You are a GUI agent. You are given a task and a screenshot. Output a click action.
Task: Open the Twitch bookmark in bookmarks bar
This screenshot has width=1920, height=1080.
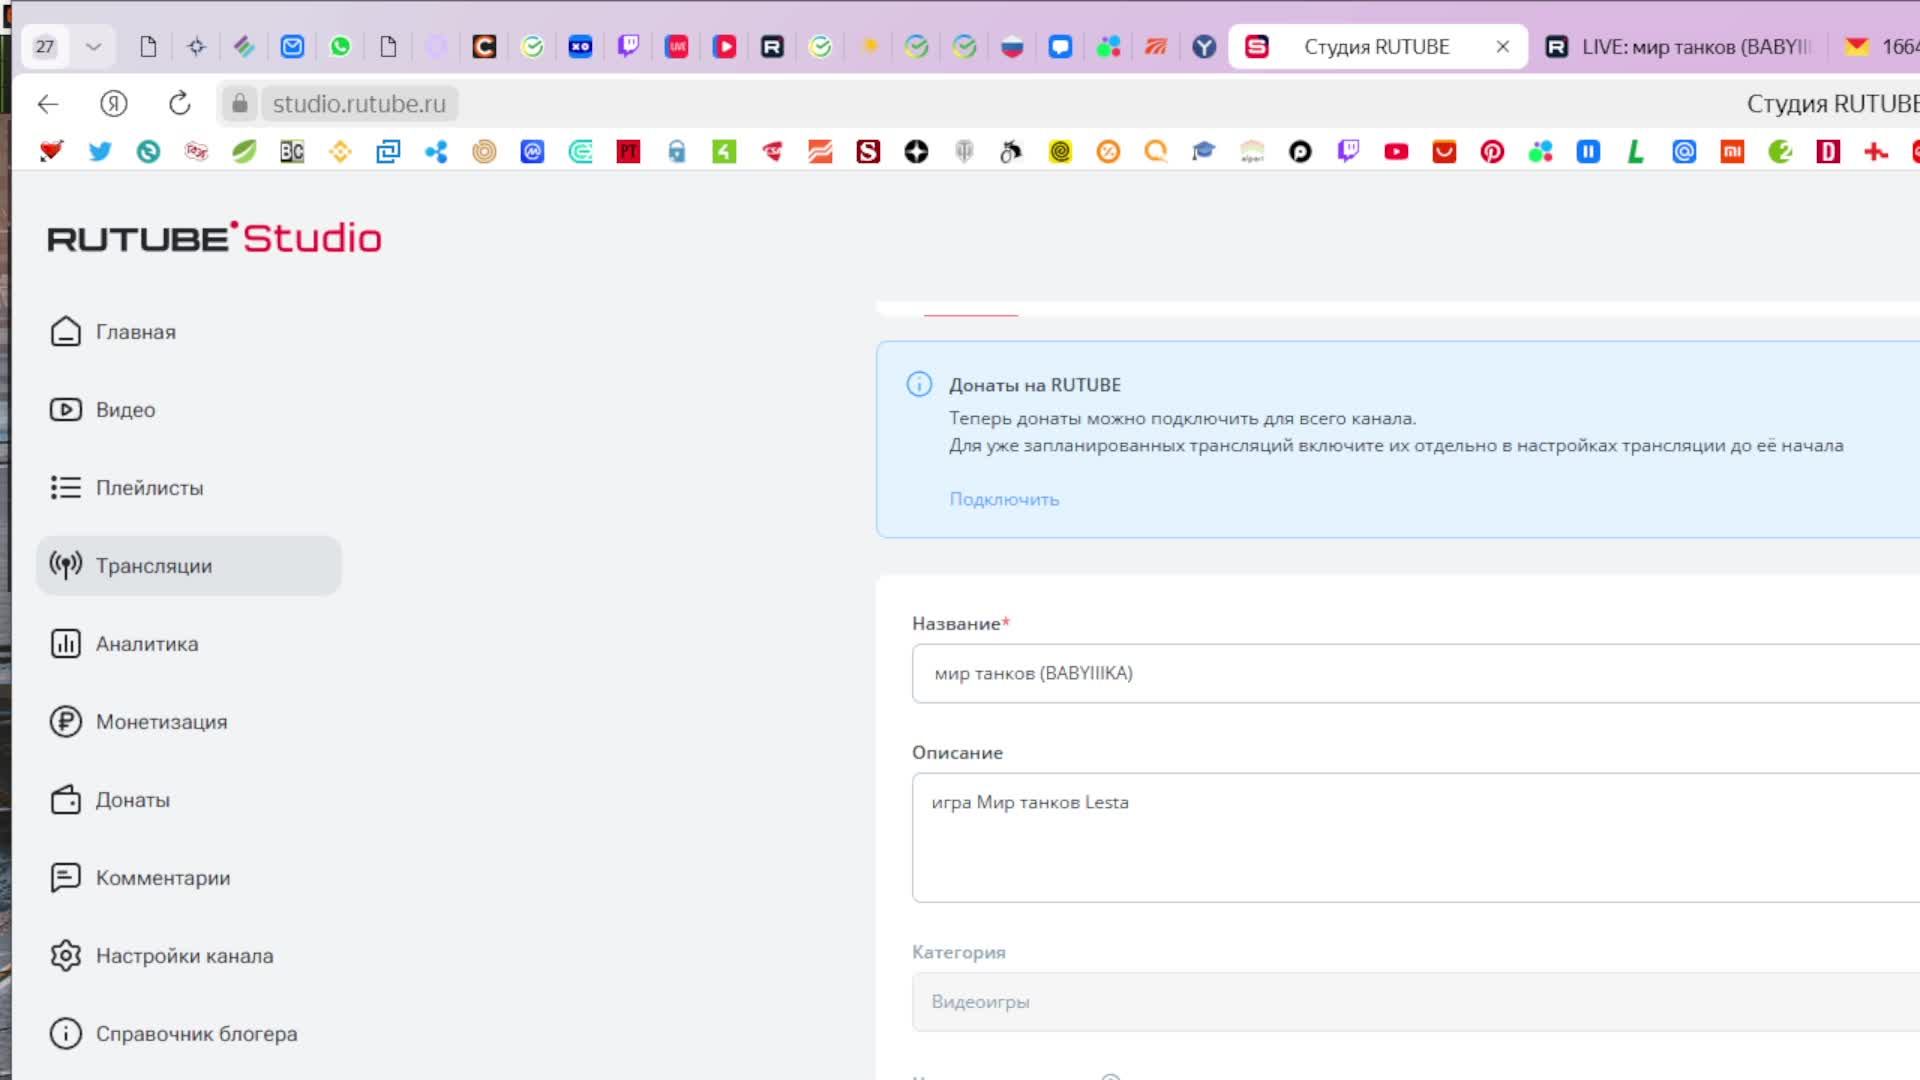click(x=1348, y=152)
